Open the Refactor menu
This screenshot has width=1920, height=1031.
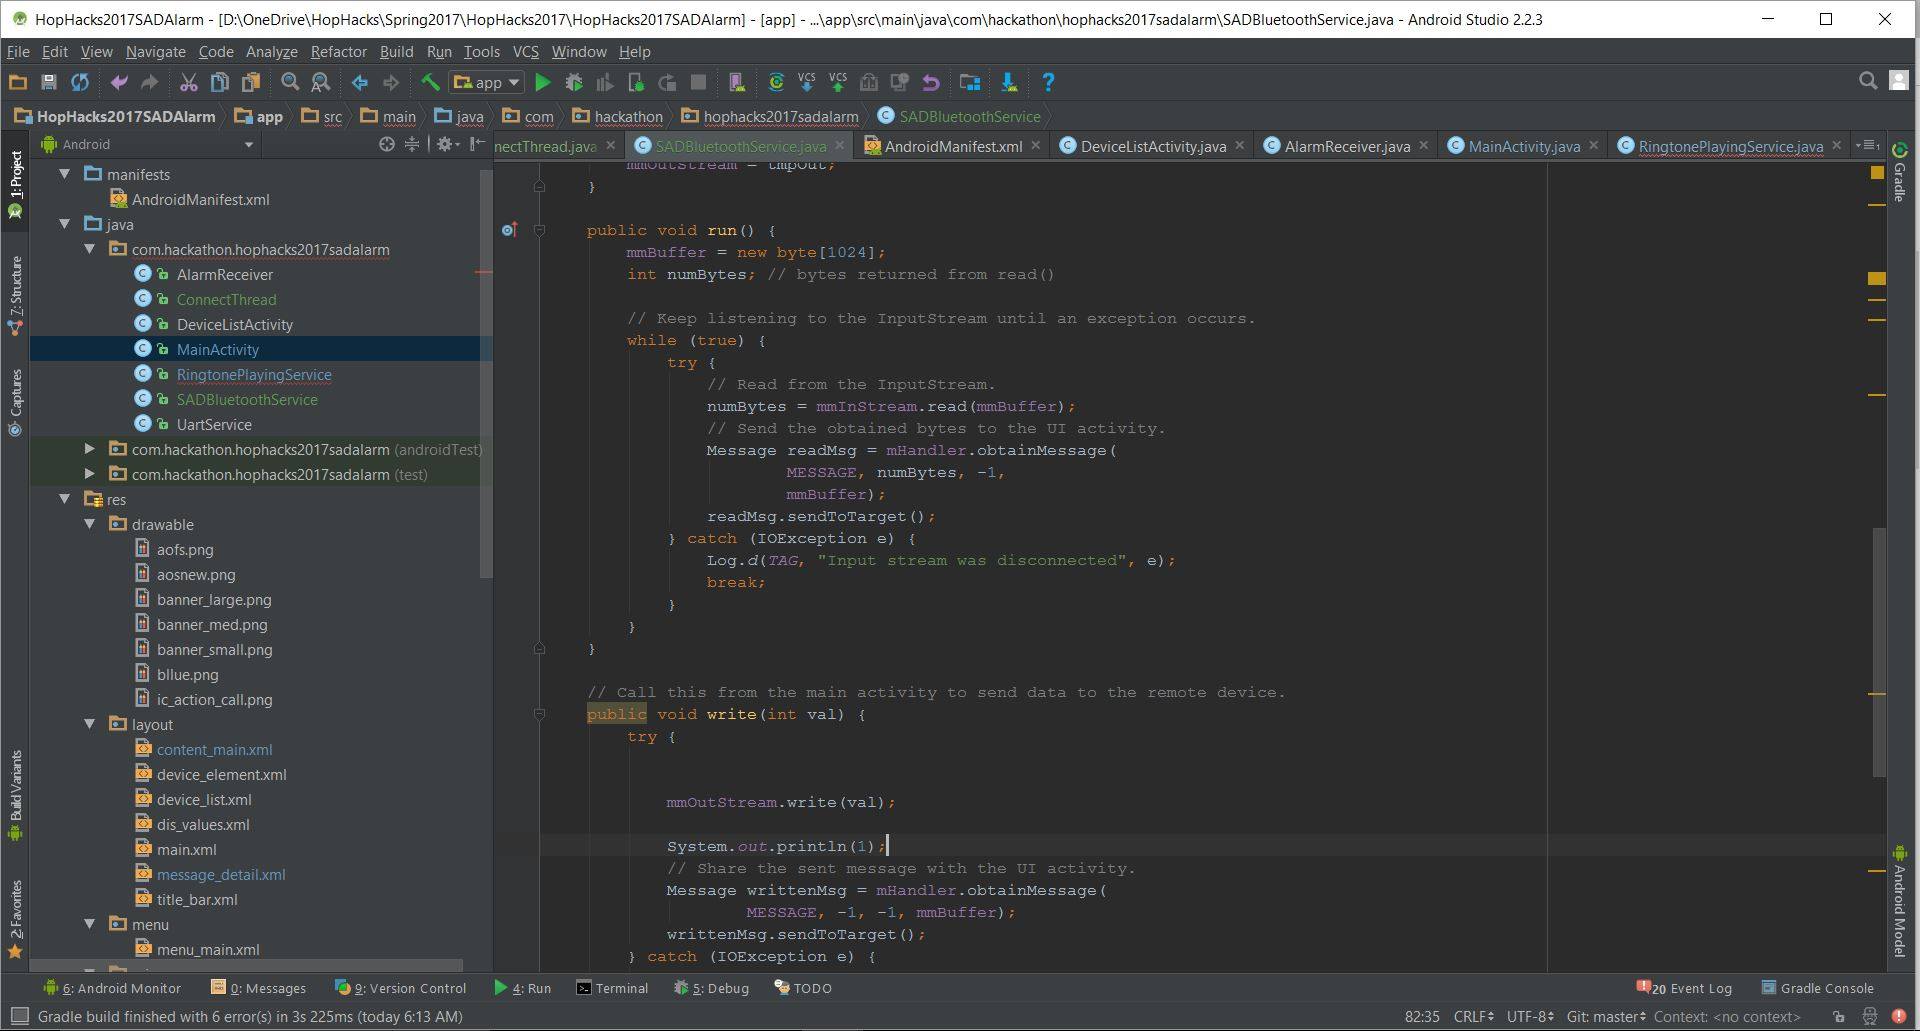tap(338, 52)
